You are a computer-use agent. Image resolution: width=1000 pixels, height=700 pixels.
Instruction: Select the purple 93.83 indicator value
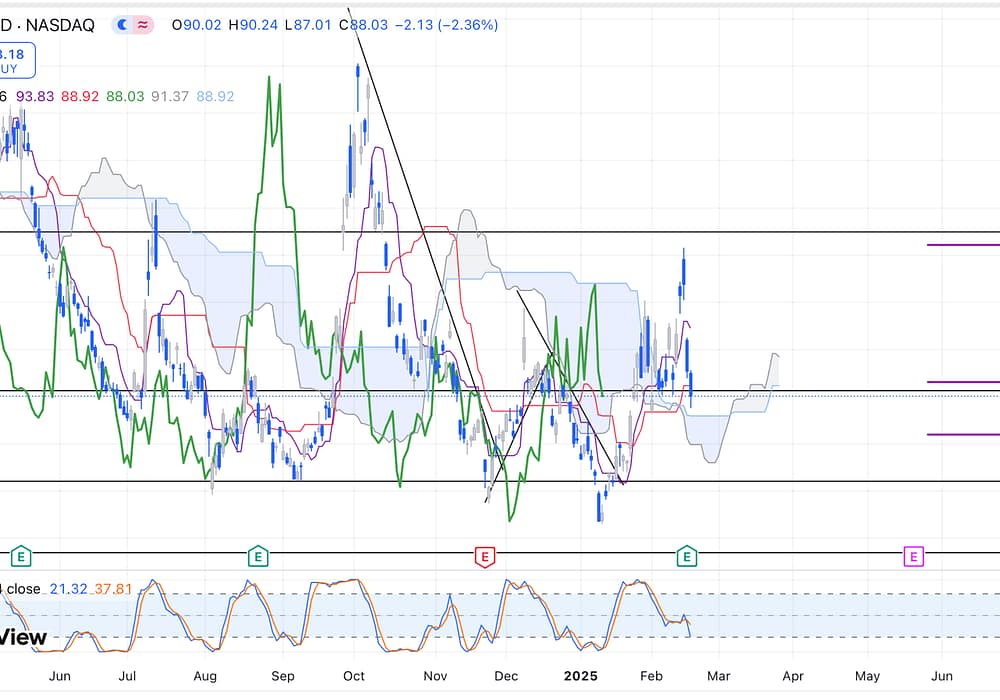click(x=36, y=97)
